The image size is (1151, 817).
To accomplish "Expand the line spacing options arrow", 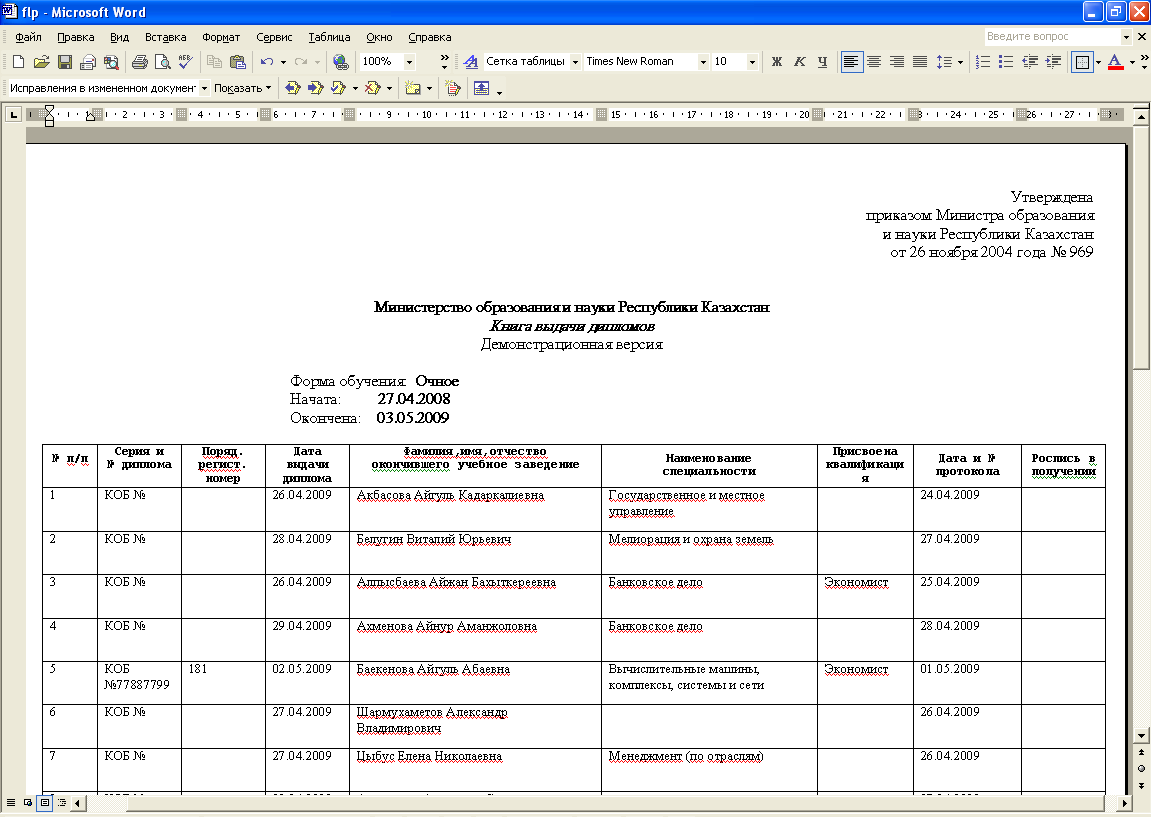I will (960, 62).
